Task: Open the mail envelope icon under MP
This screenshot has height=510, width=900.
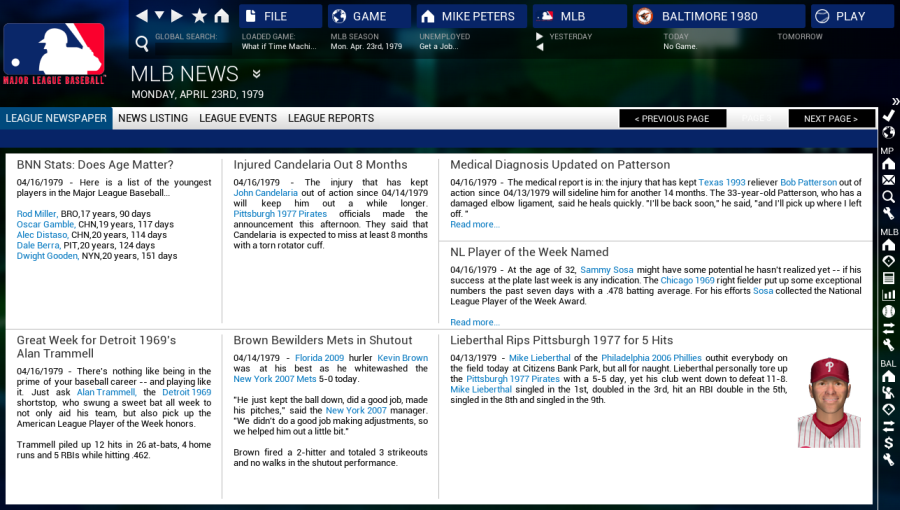Action: point(888,180)
